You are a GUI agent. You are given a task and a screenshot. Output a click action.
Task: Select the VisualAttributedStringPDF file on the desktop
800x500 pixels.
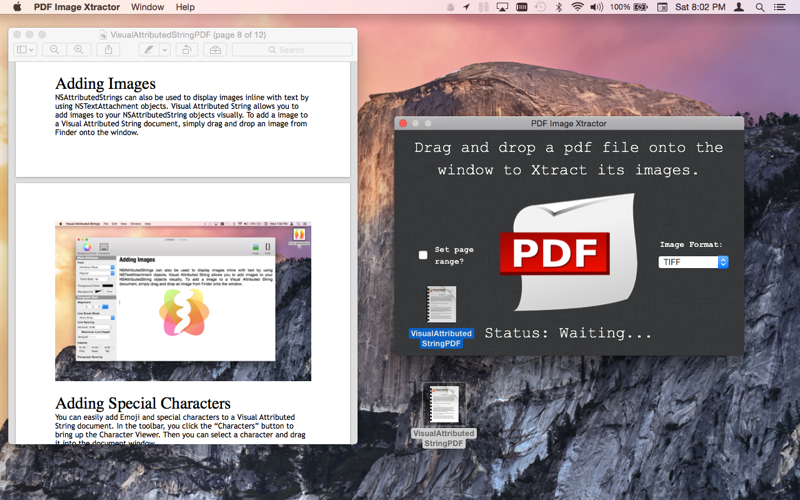click(x=443, y=416)
